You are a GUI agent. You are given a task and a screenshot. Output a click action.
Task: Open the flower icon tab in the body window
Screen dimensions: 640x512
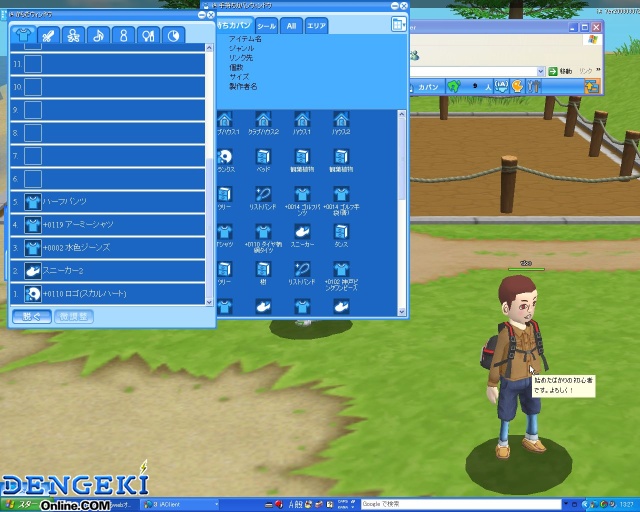[x=73, y=35]
